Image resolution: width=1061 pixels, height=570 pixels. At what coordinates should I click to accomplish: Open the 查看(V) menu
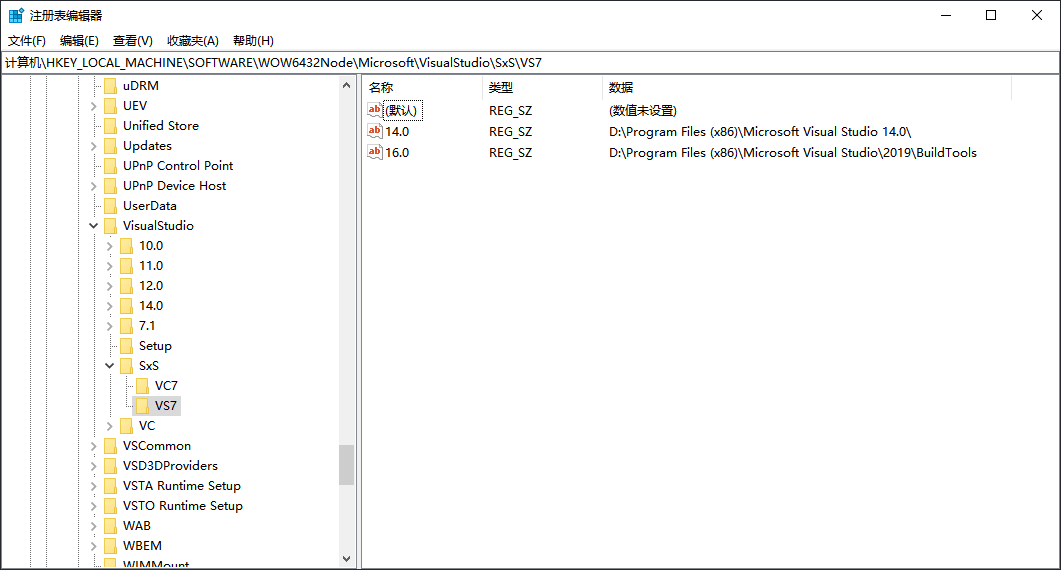[x=133, y=41]
